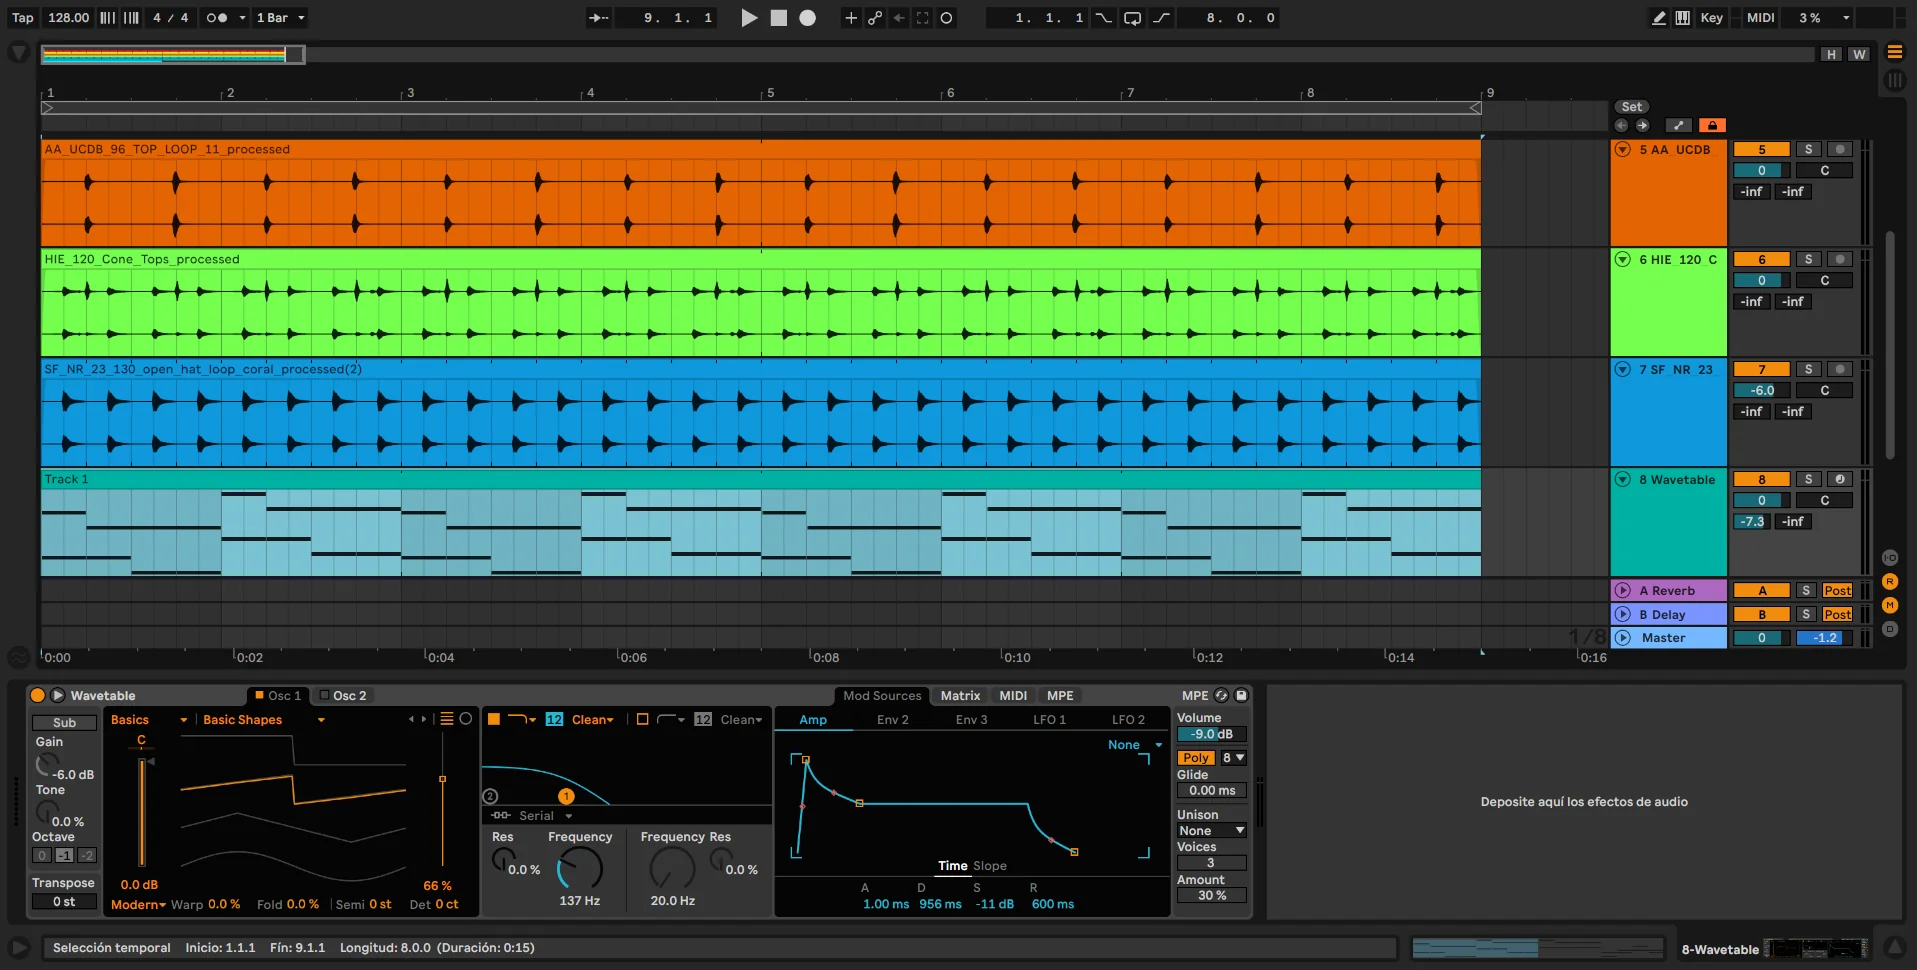This screenshot has width=1917, height=970.
Task: Click the Wavetable save preset disk icon
Action: [1241, 695]
